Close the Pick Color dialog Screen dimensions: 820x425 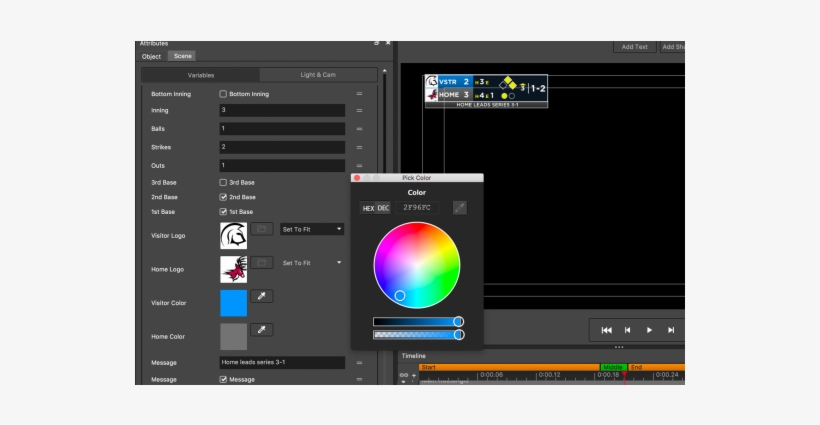(x=357, y=178)
